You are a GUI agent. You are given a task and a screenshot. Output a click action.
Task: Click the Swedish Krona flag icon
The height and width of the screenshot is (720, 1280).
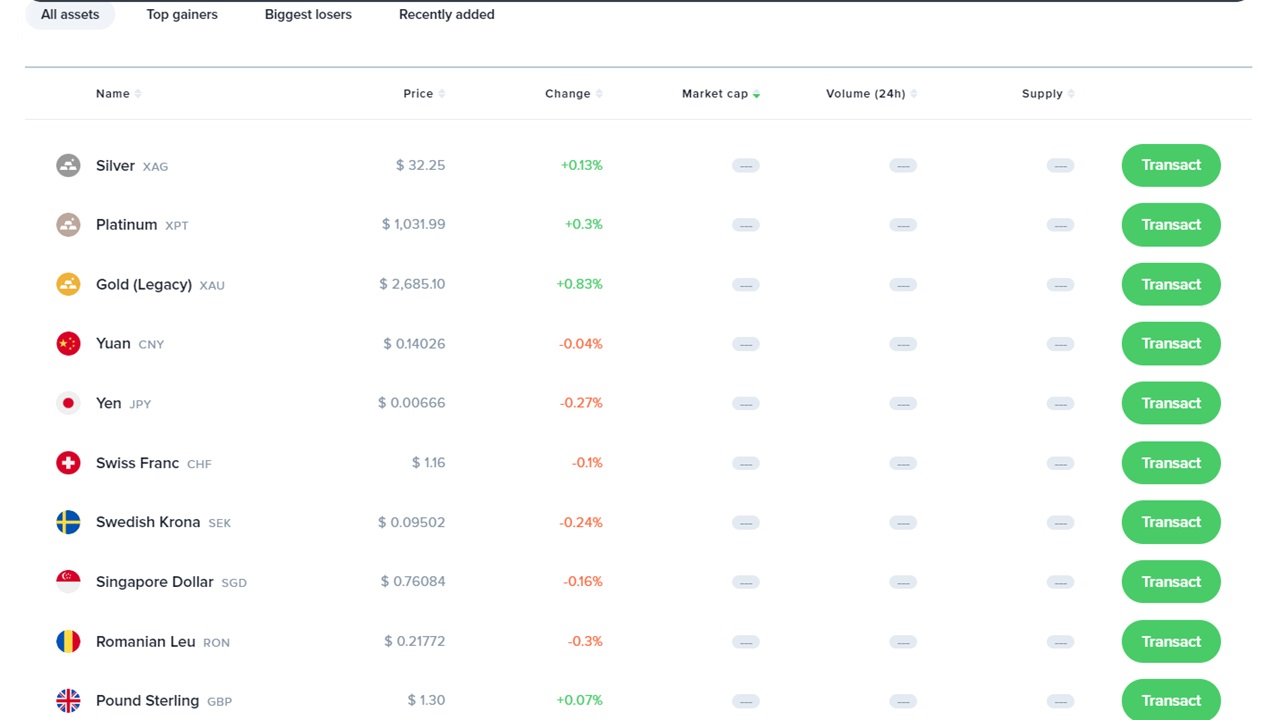68,522
